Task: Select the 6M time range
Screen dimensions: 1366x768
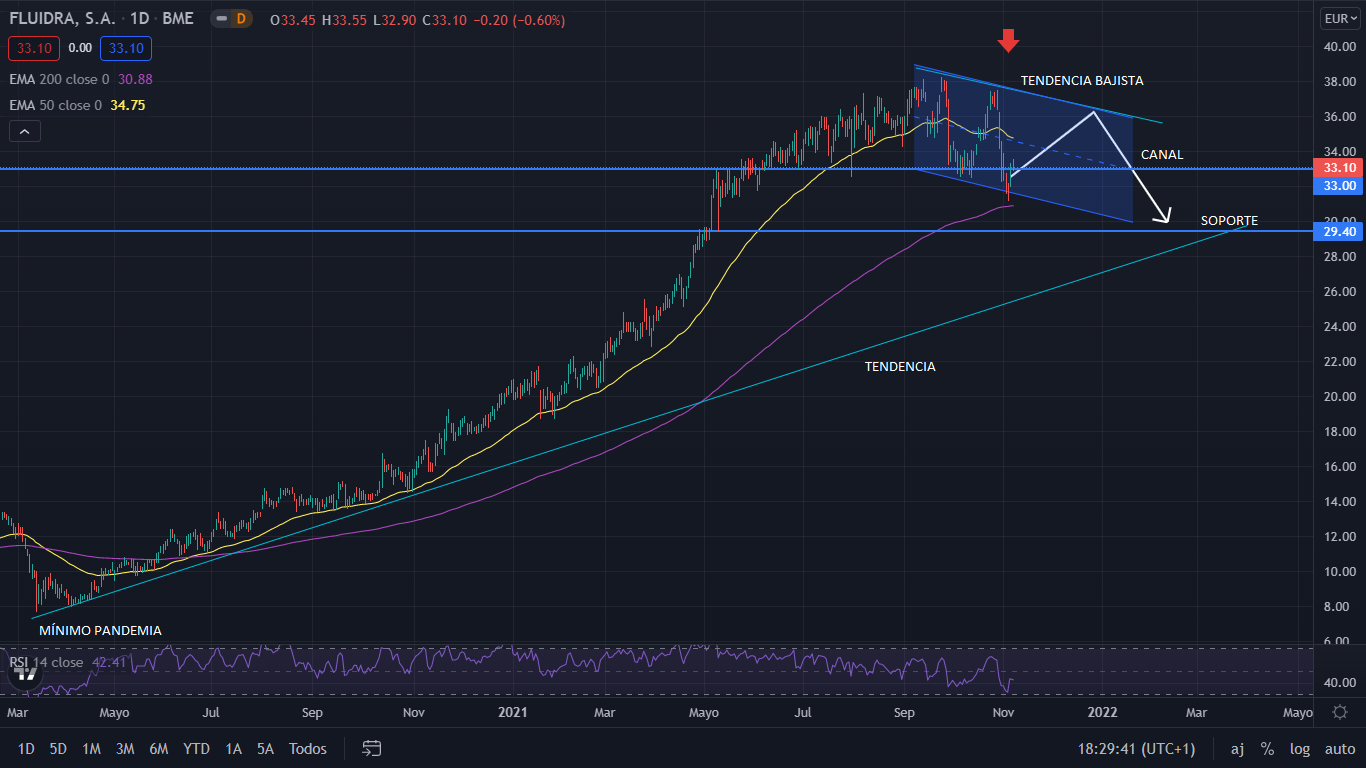Action: 158,748
